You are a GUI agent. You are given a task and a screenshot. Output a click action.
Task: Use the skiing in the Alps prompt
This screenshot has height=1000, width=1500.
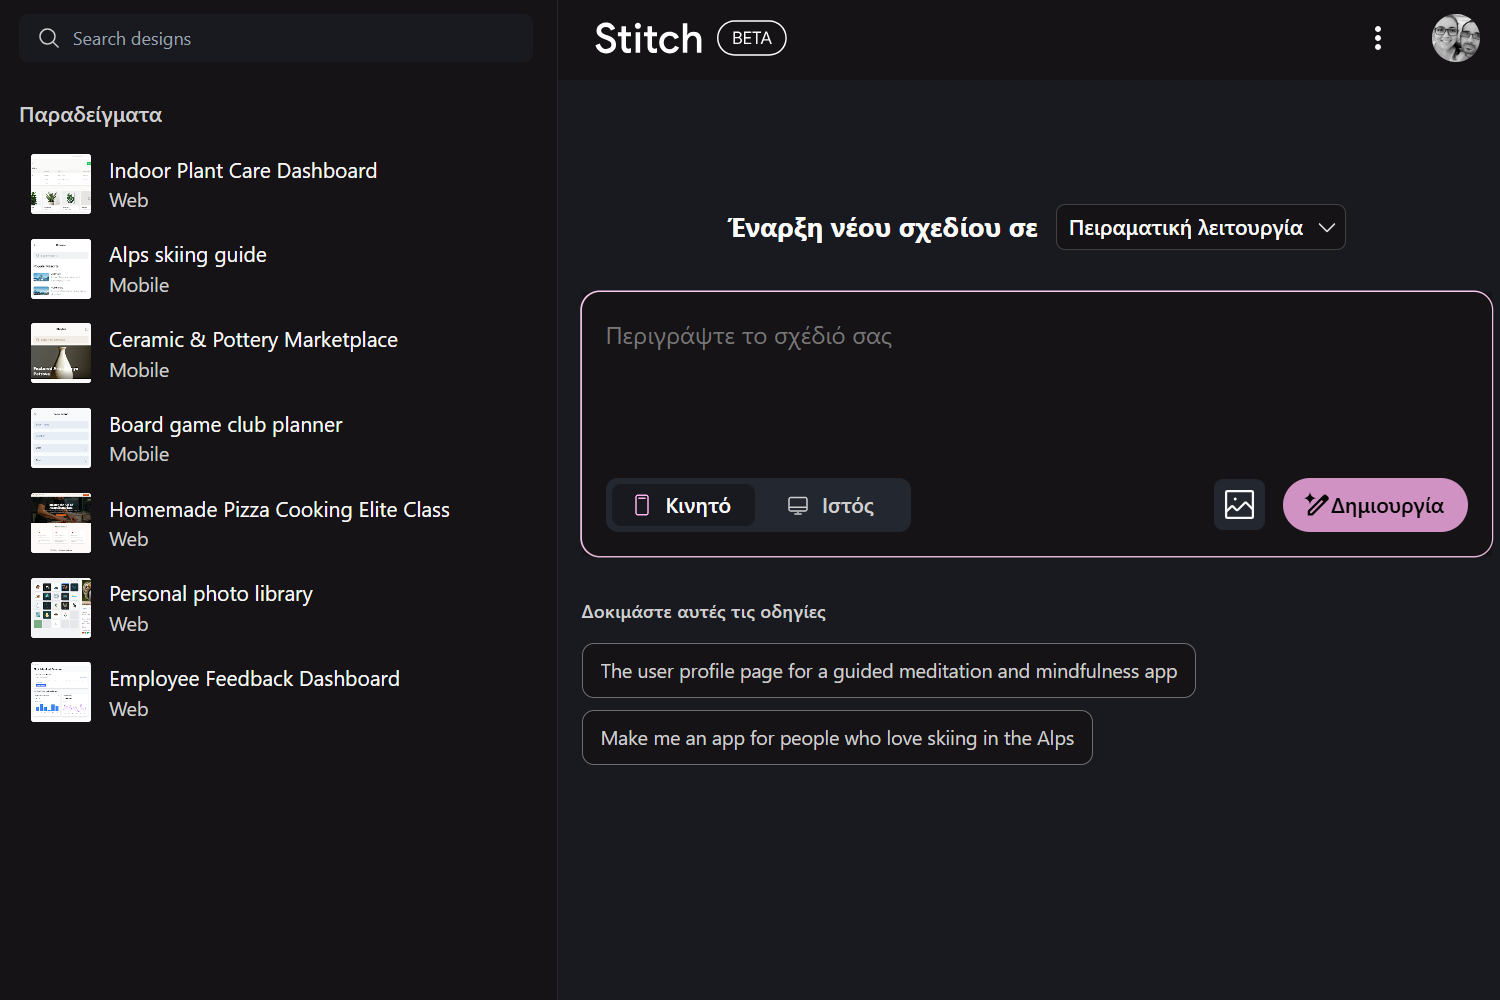(837, 738)
